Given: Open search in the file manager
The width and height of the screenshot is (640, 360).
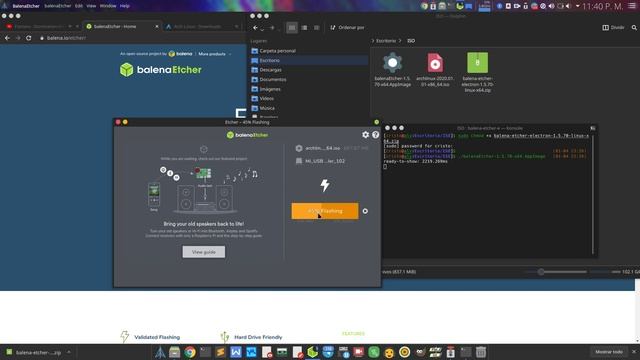Looking at the screenshot, I should coord(634,28).
